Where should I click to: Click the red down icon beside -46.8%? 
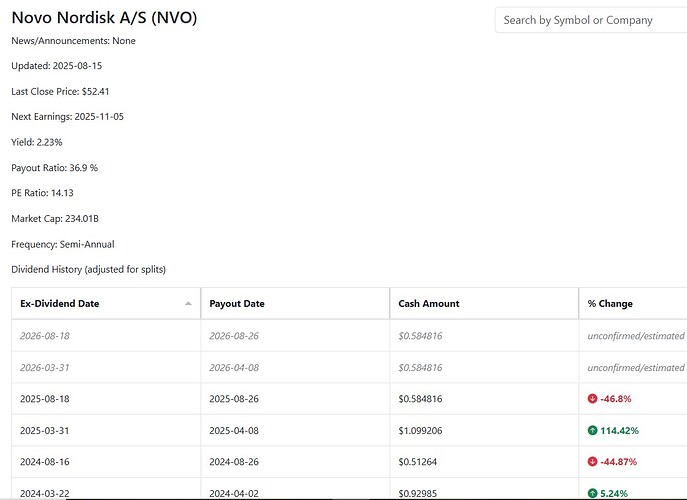592,398
